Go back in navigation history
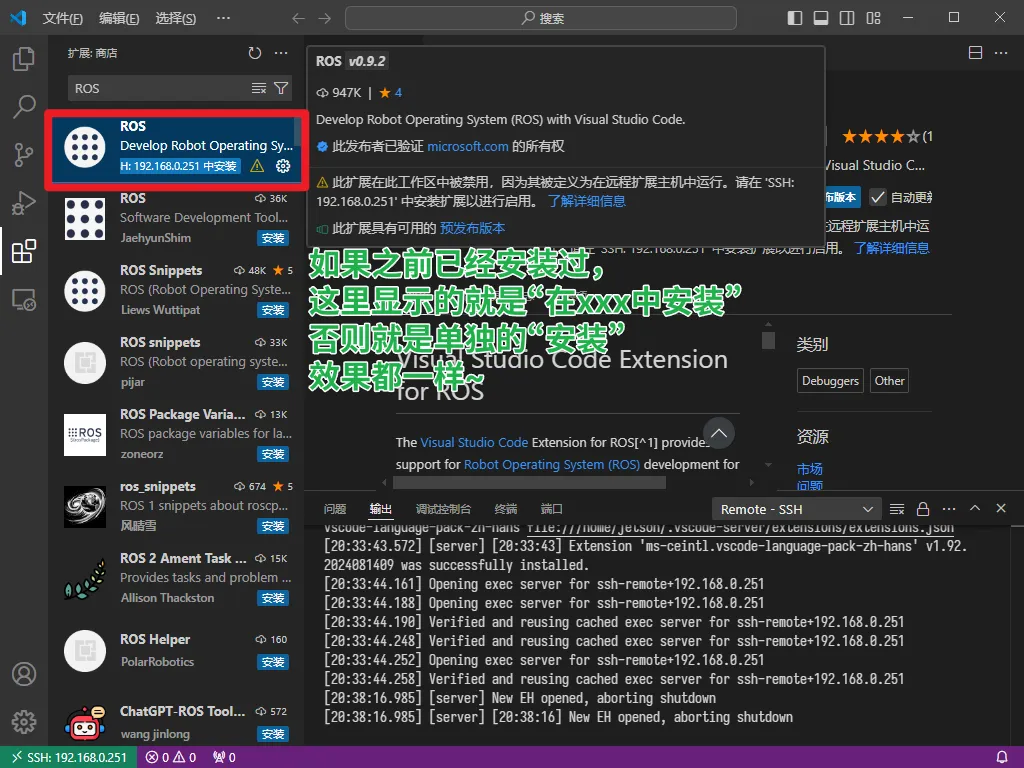 (298, 18)
